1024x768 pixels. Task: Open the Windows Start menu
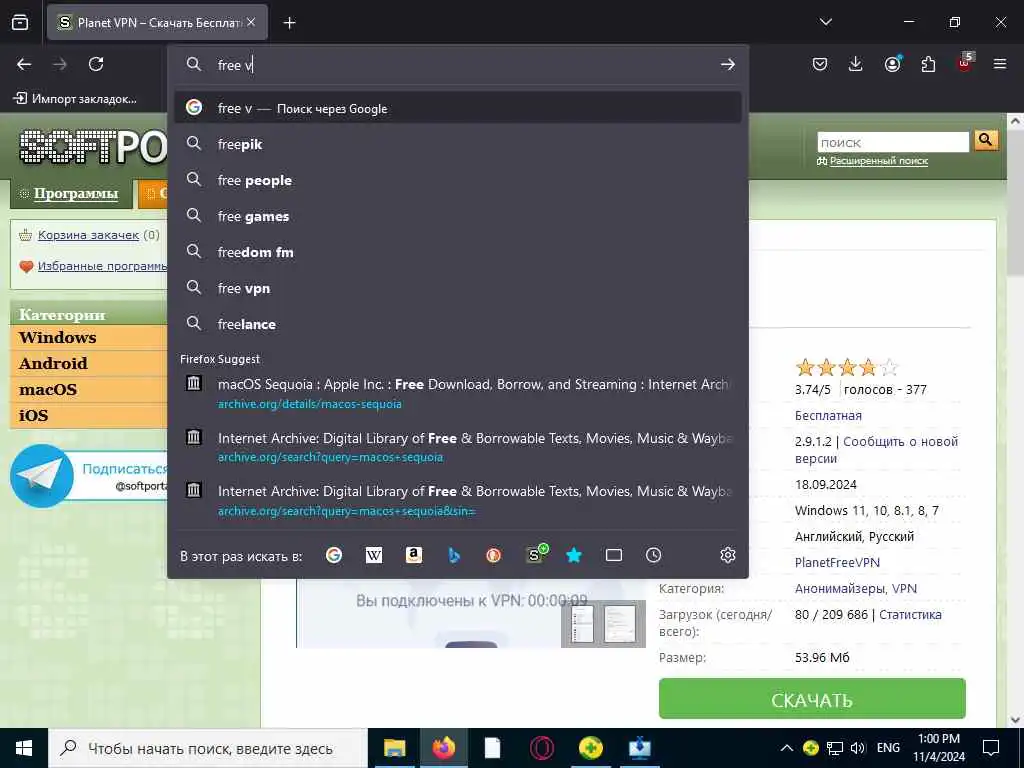tap(24, 748)
